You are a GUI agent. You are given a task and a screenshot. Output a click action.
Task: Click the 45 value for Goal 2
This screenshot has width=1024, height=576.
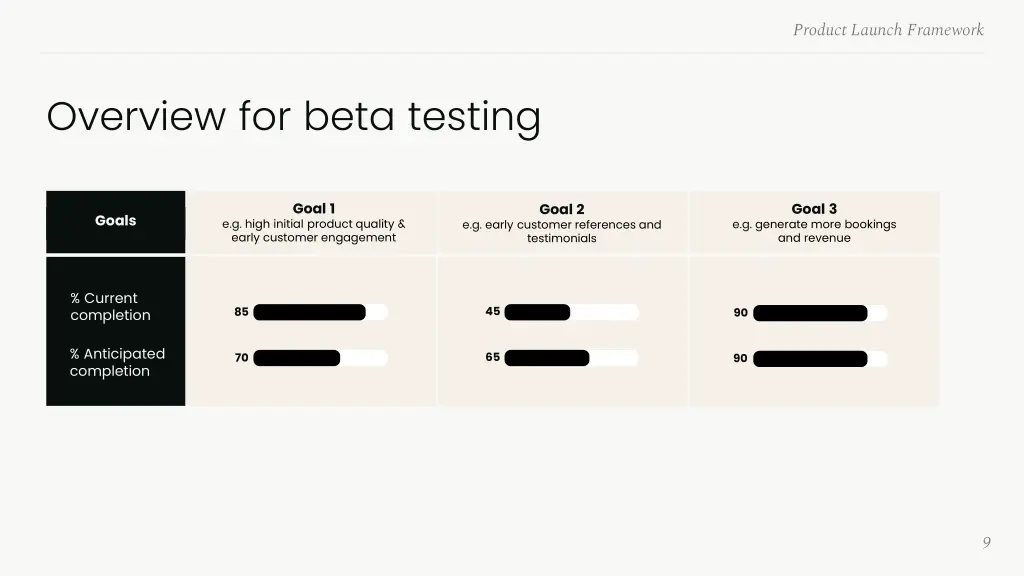pyautogui.click(x=492, y=312)
